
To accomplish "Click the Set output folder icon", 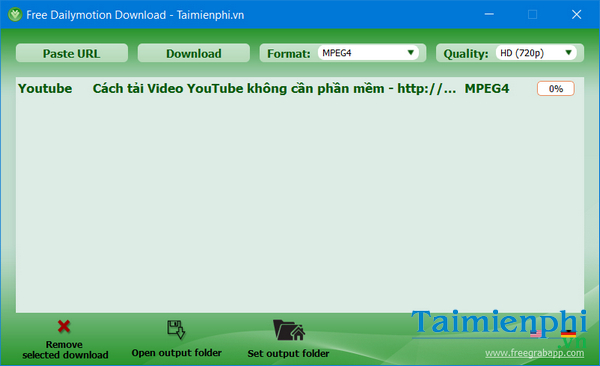I will (289, 330).
